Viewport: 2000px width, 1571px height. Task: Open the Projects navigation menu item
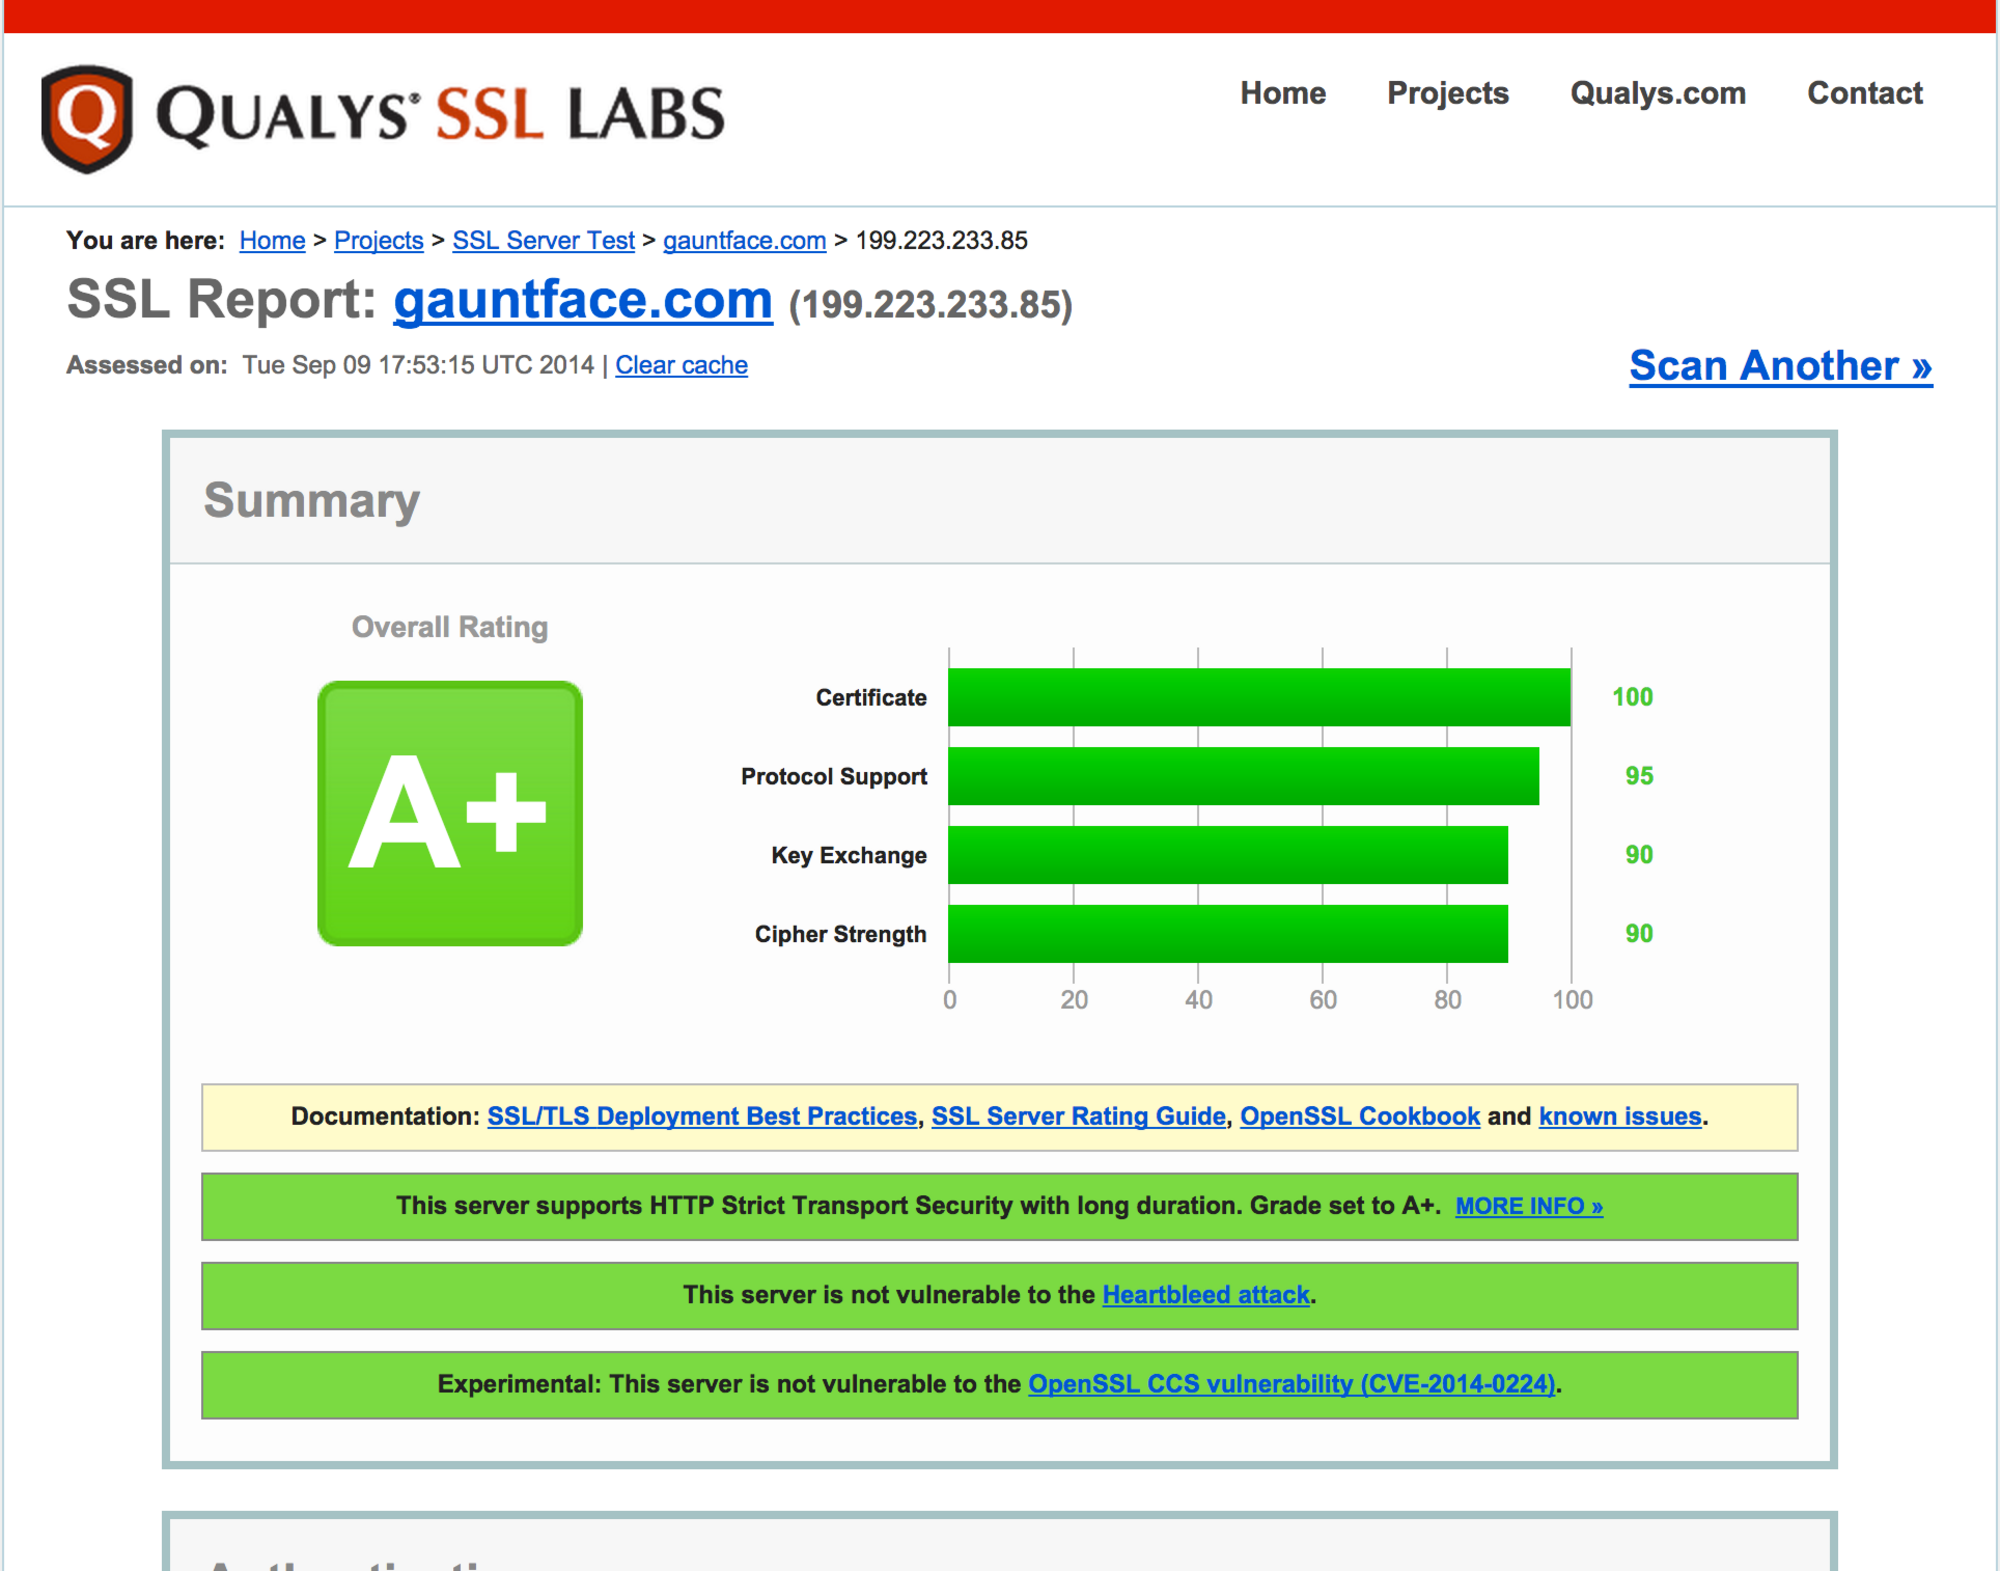(x=1447, y=93)
